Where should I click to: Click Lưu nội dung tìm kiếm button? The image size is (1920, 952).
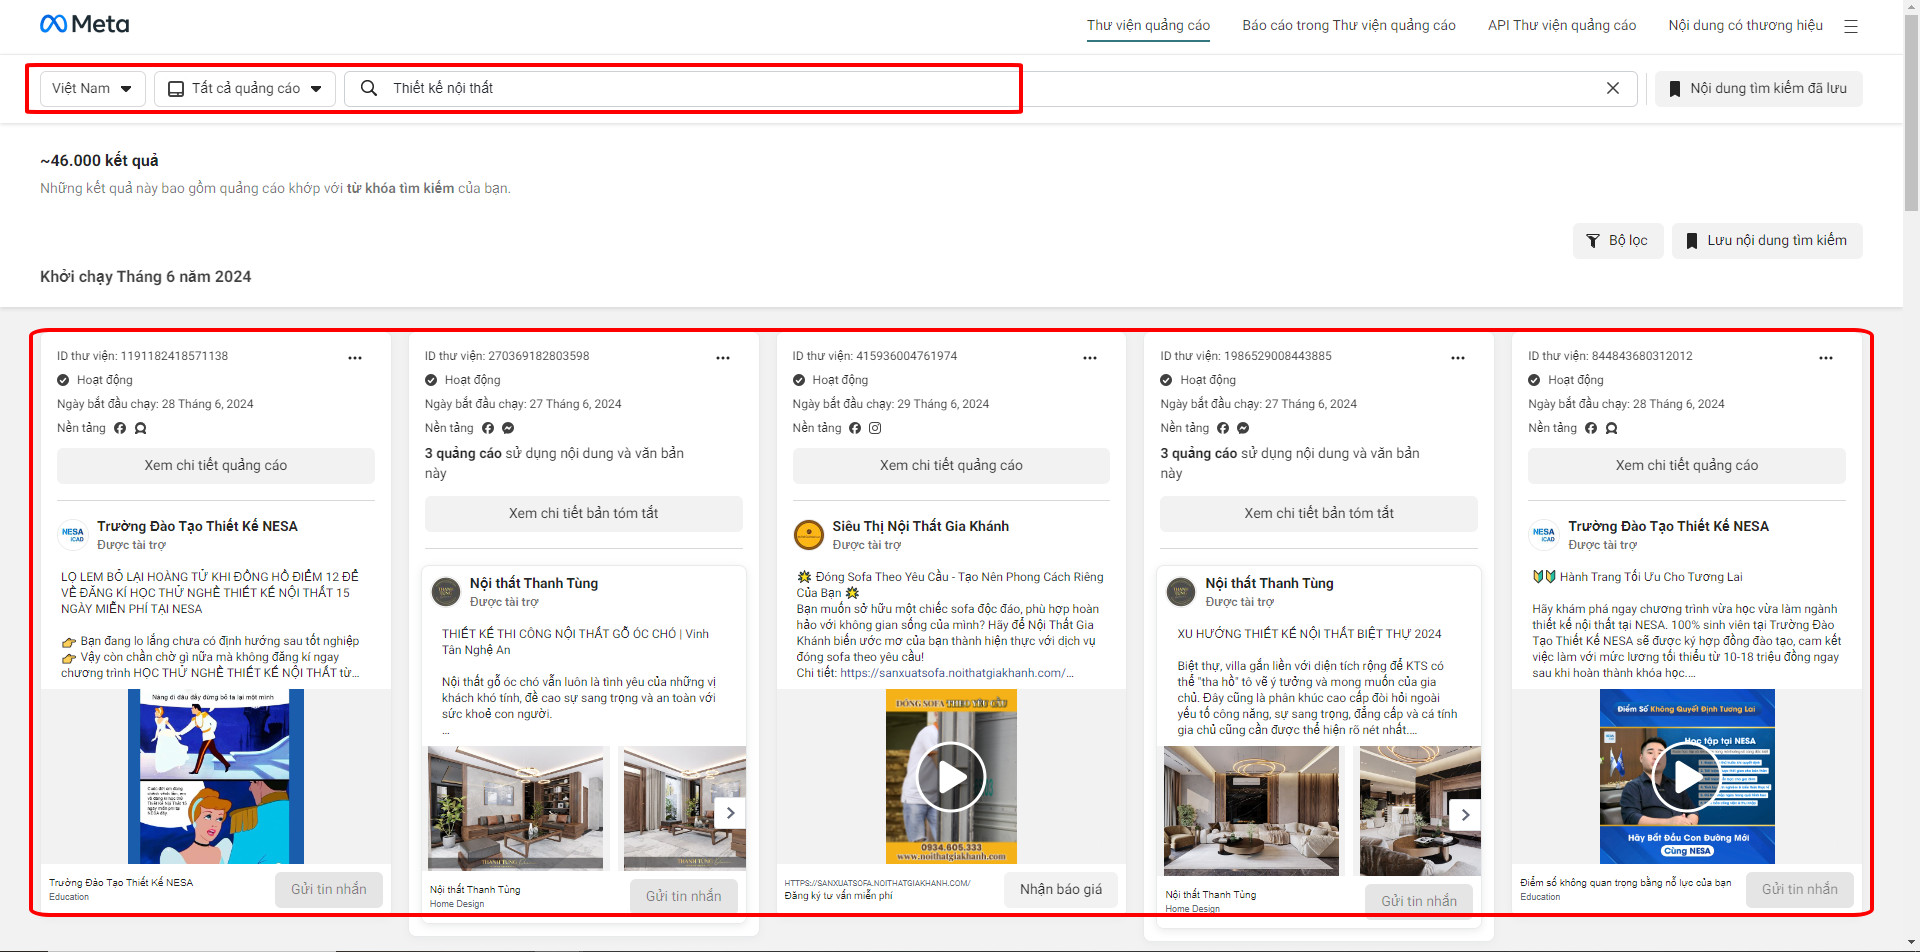(1767, 240)
